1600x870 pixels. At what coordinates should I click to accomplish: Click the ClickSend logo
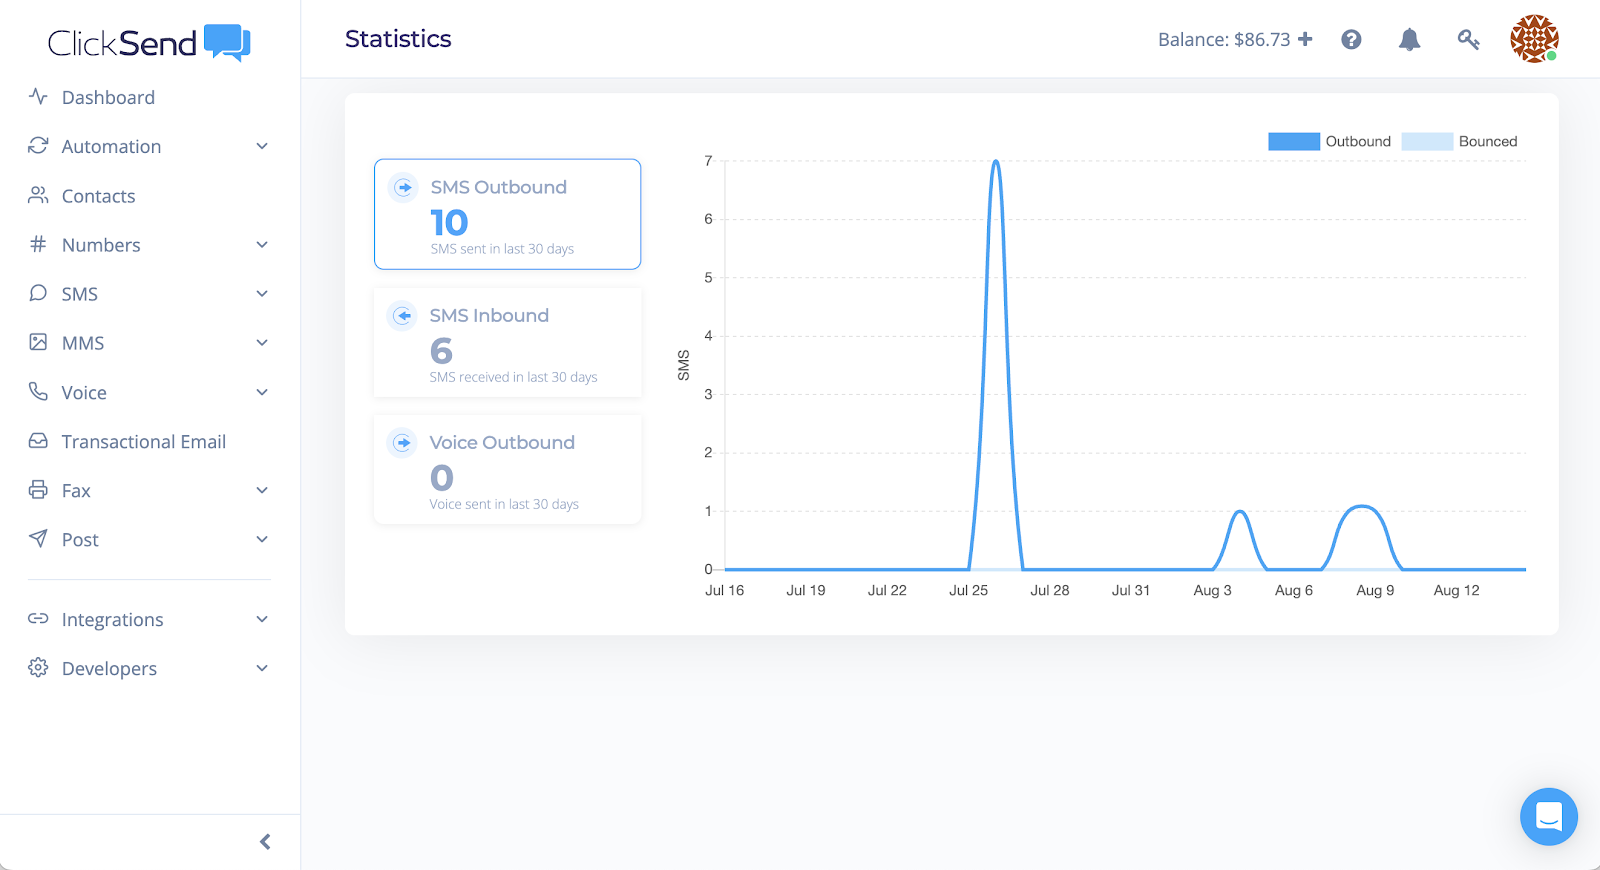click(149, 43)
